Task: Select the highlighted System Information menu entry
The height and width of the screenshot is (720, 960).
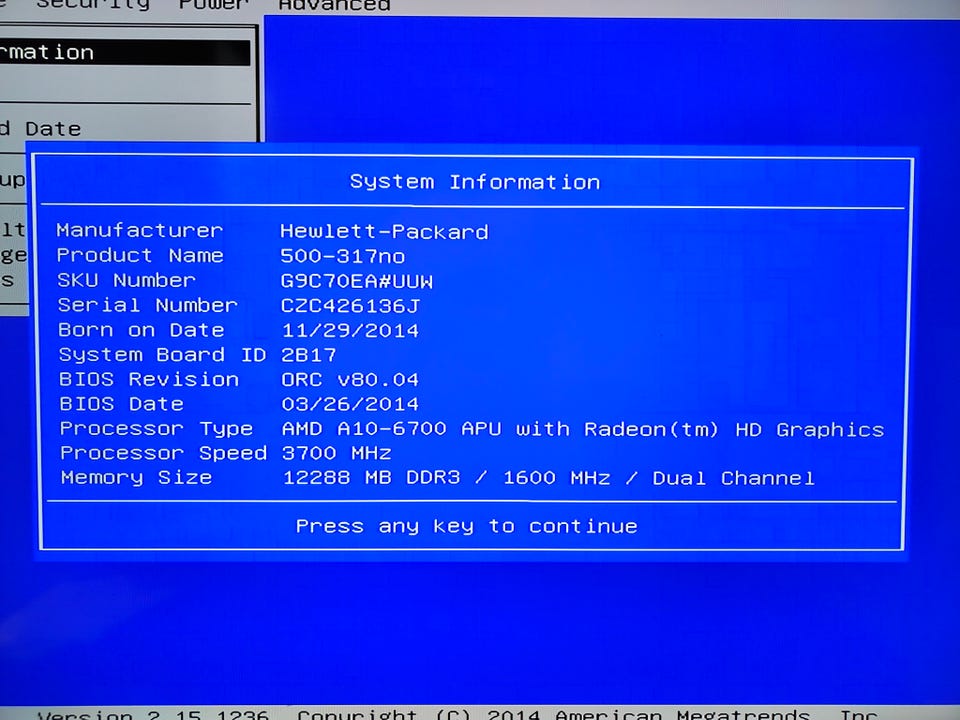Action: 125,53
